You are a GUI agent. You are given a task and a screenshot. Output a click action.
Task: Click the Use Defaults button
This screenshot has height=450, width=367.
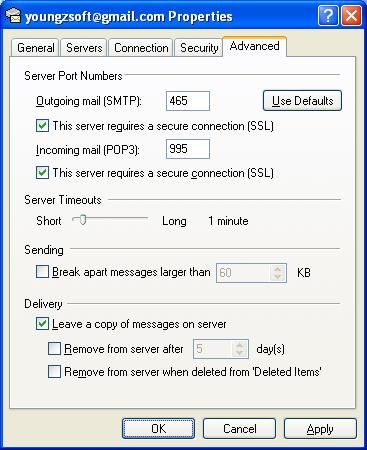coord(302,100)
